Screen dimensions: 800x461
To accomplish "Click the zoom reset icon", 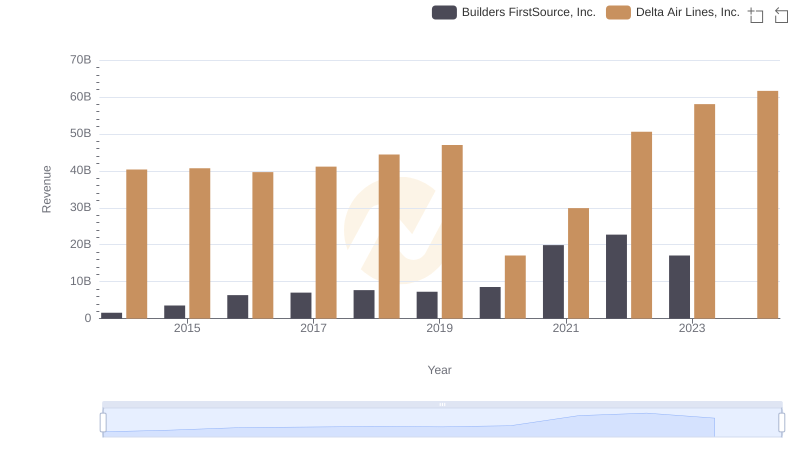I will click(x=781, y=15).
